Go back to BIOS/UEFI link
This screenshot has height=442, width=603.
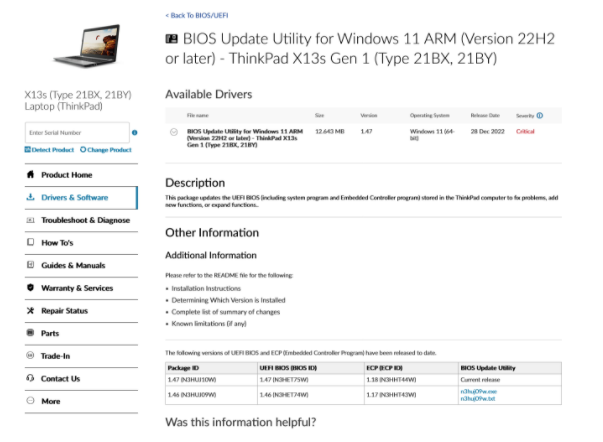[x=197, y=15]
